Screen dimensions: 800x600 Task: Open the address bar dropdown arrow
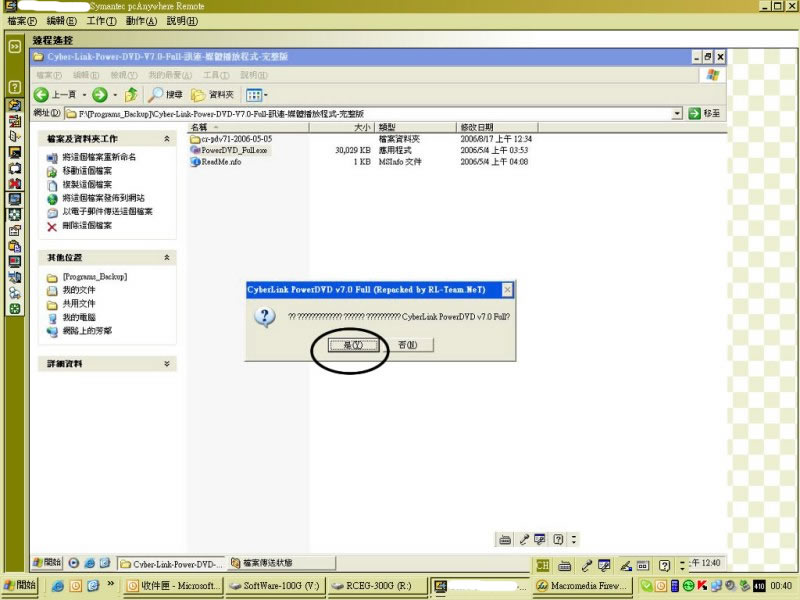pyautogui.click(x=677, y=113)
